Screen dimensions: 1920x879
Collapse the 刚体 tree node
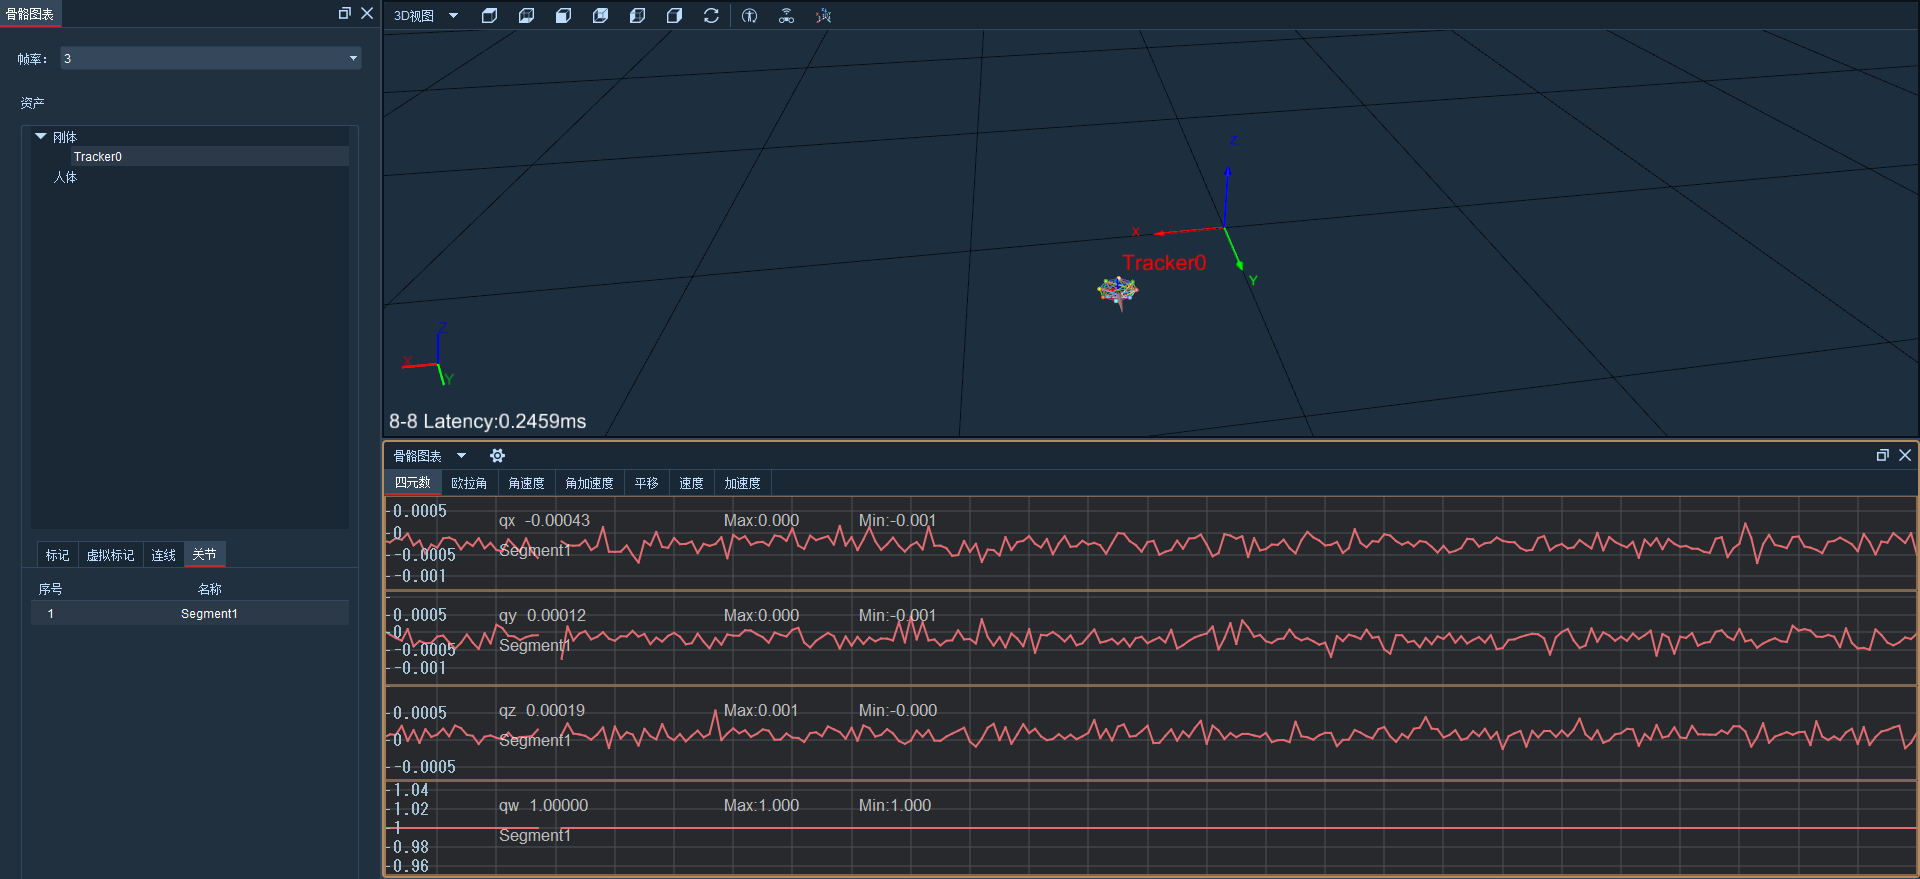point(41,136)
